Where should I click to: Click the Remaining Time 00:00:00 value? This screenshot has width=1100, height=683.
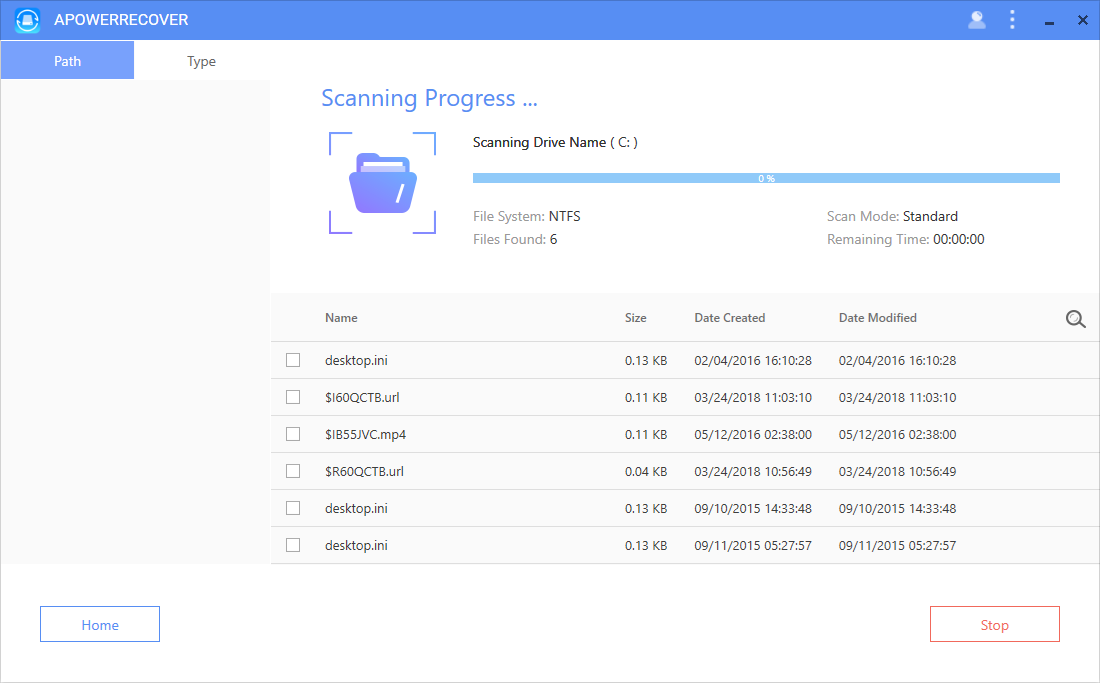tap(958, 239)
